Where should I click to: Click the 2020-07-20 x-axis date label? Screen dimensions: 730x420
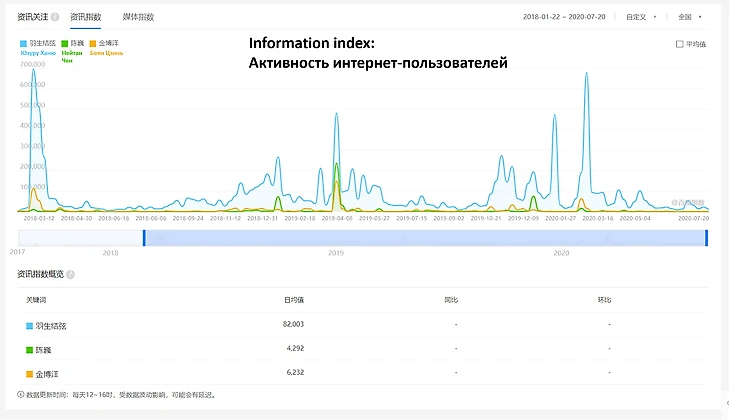point(694,218)
